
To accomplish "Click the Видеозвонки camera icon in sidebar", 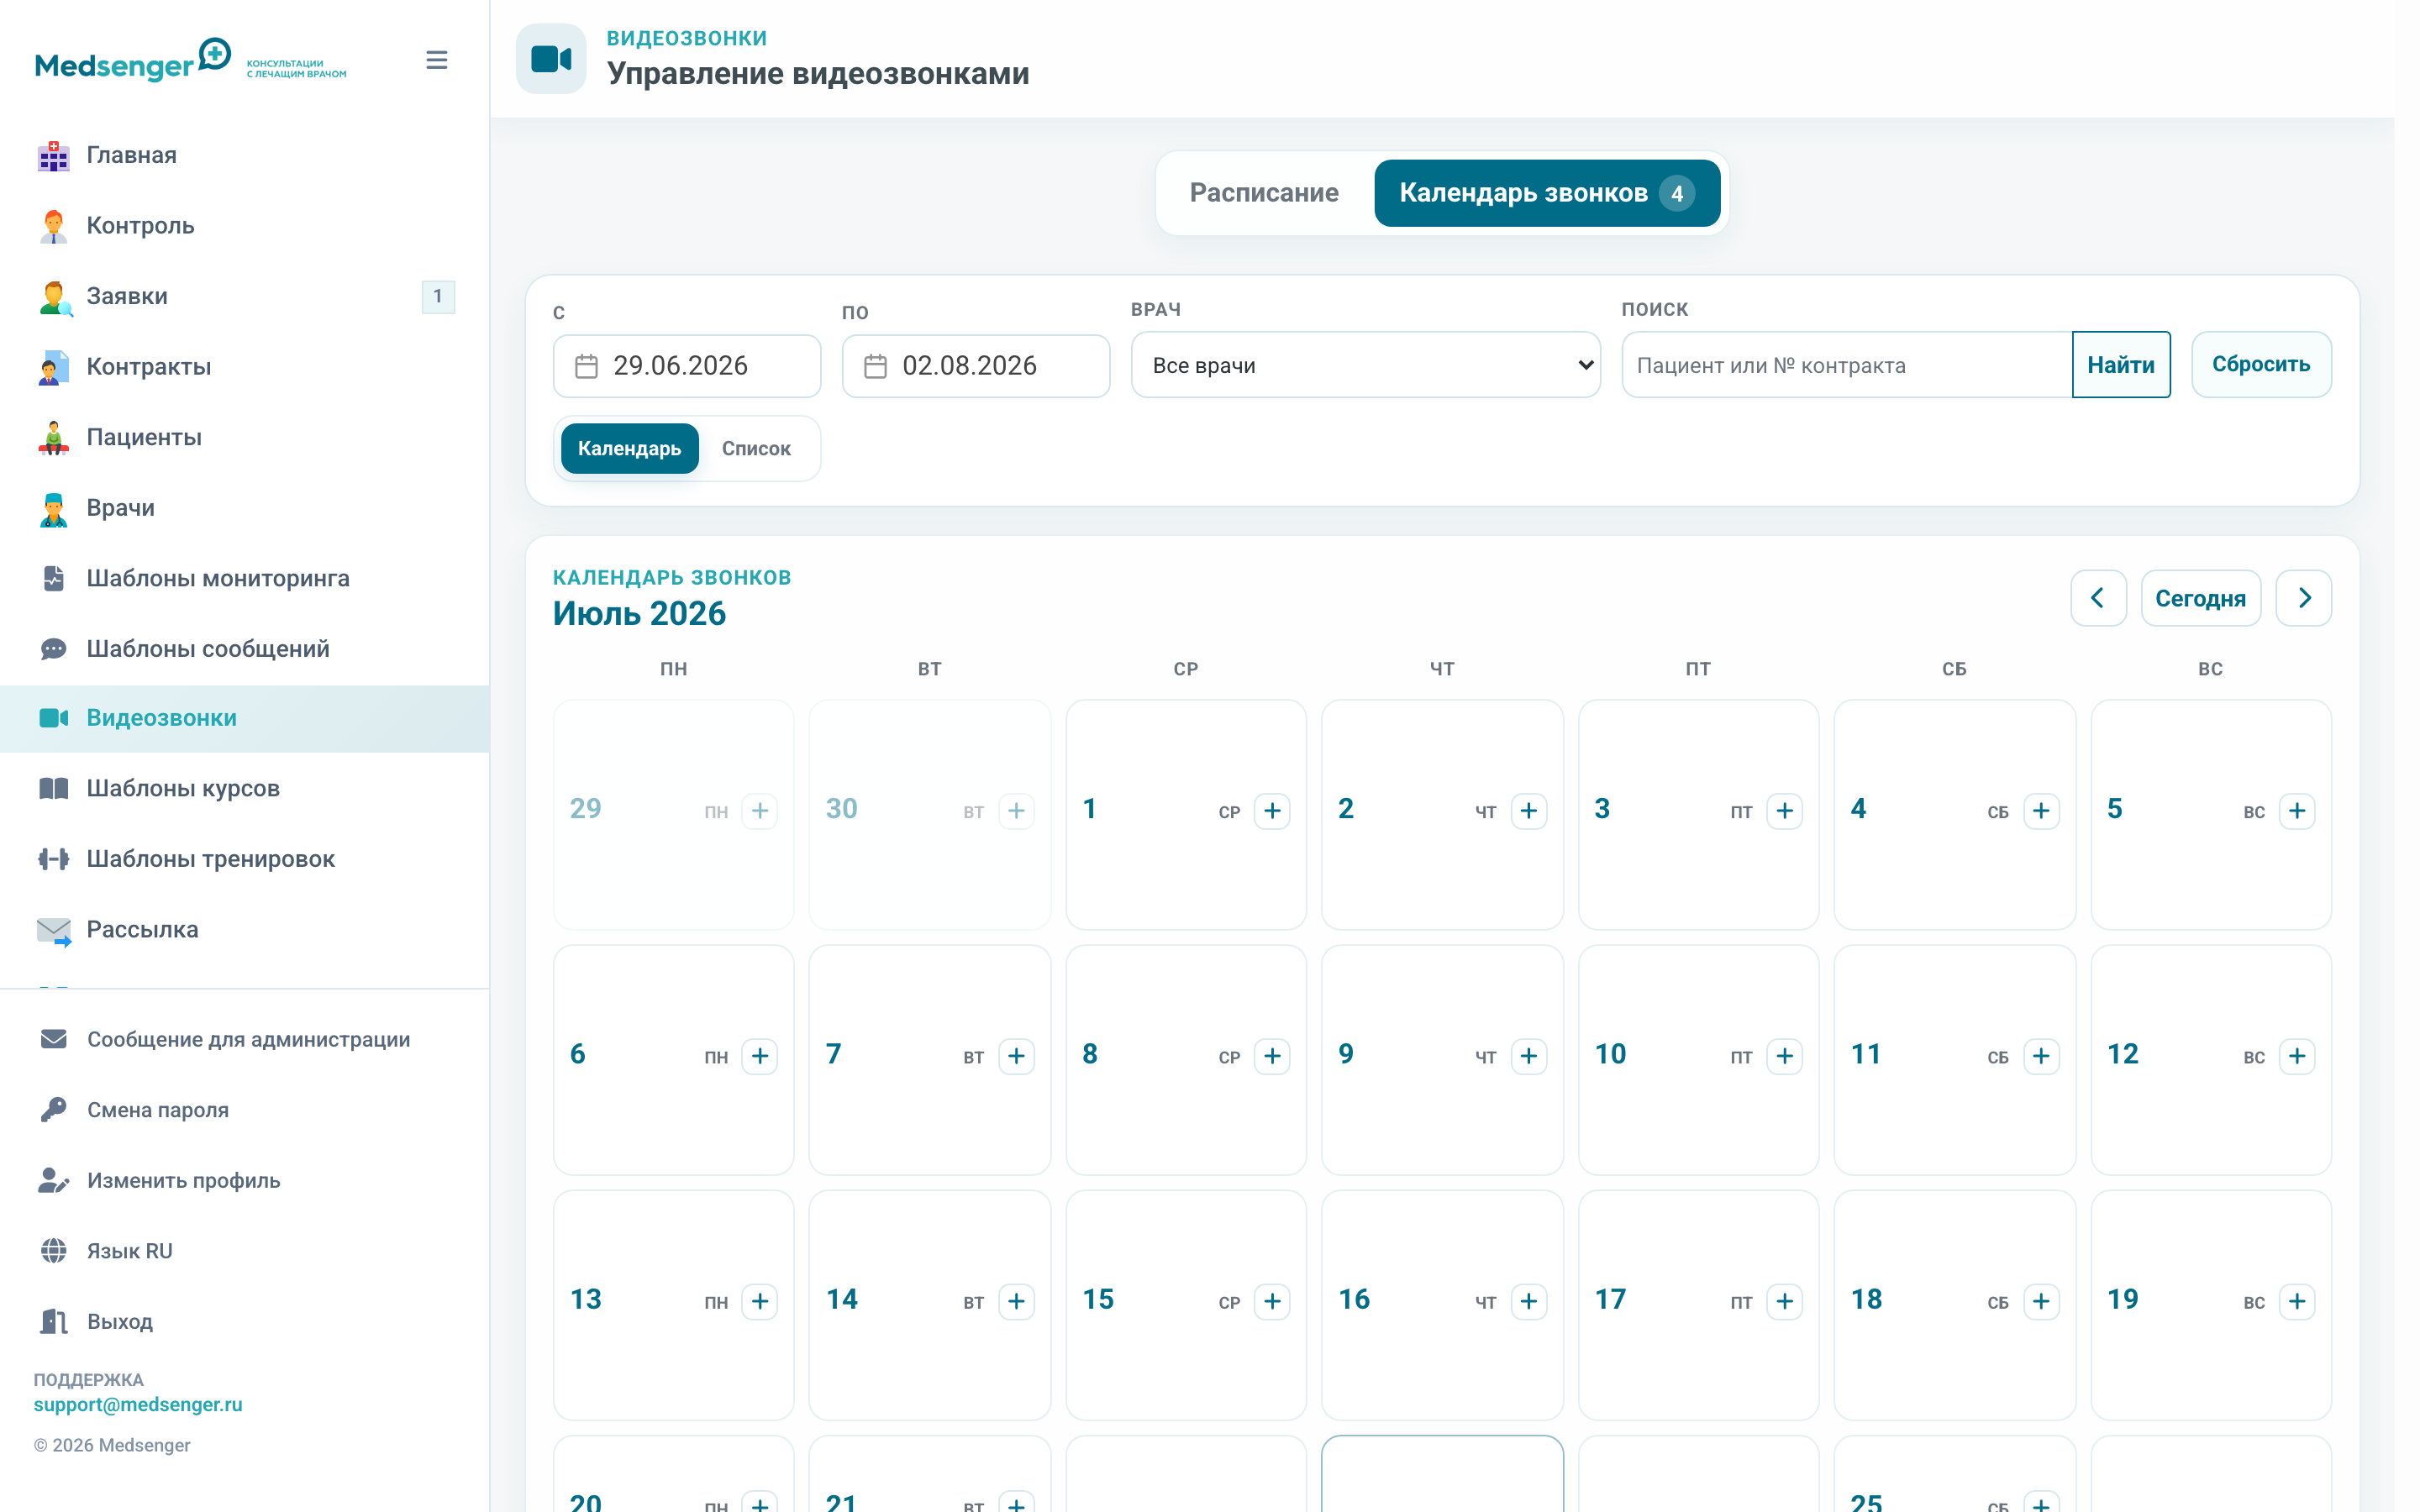I will [54, 718].
